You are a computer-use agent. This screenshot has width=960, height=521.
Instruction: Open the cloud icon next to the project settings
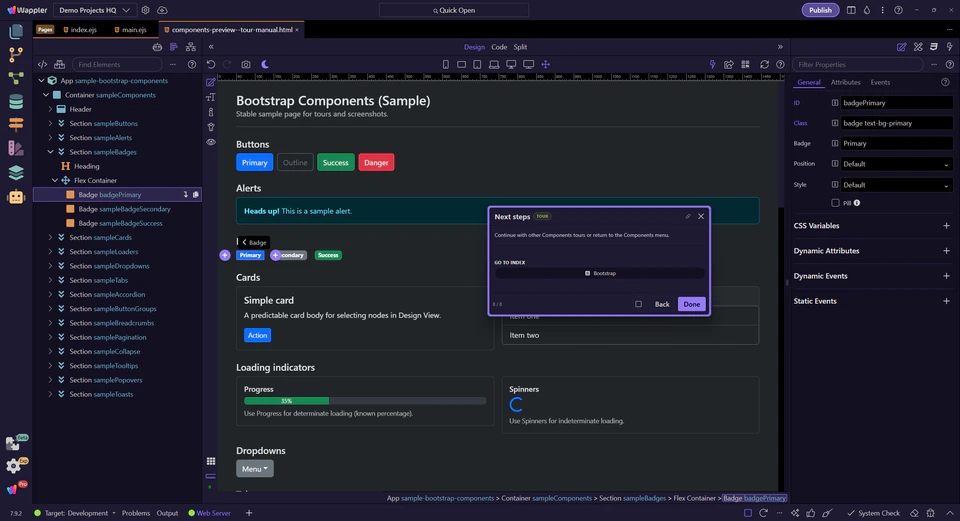162,10
